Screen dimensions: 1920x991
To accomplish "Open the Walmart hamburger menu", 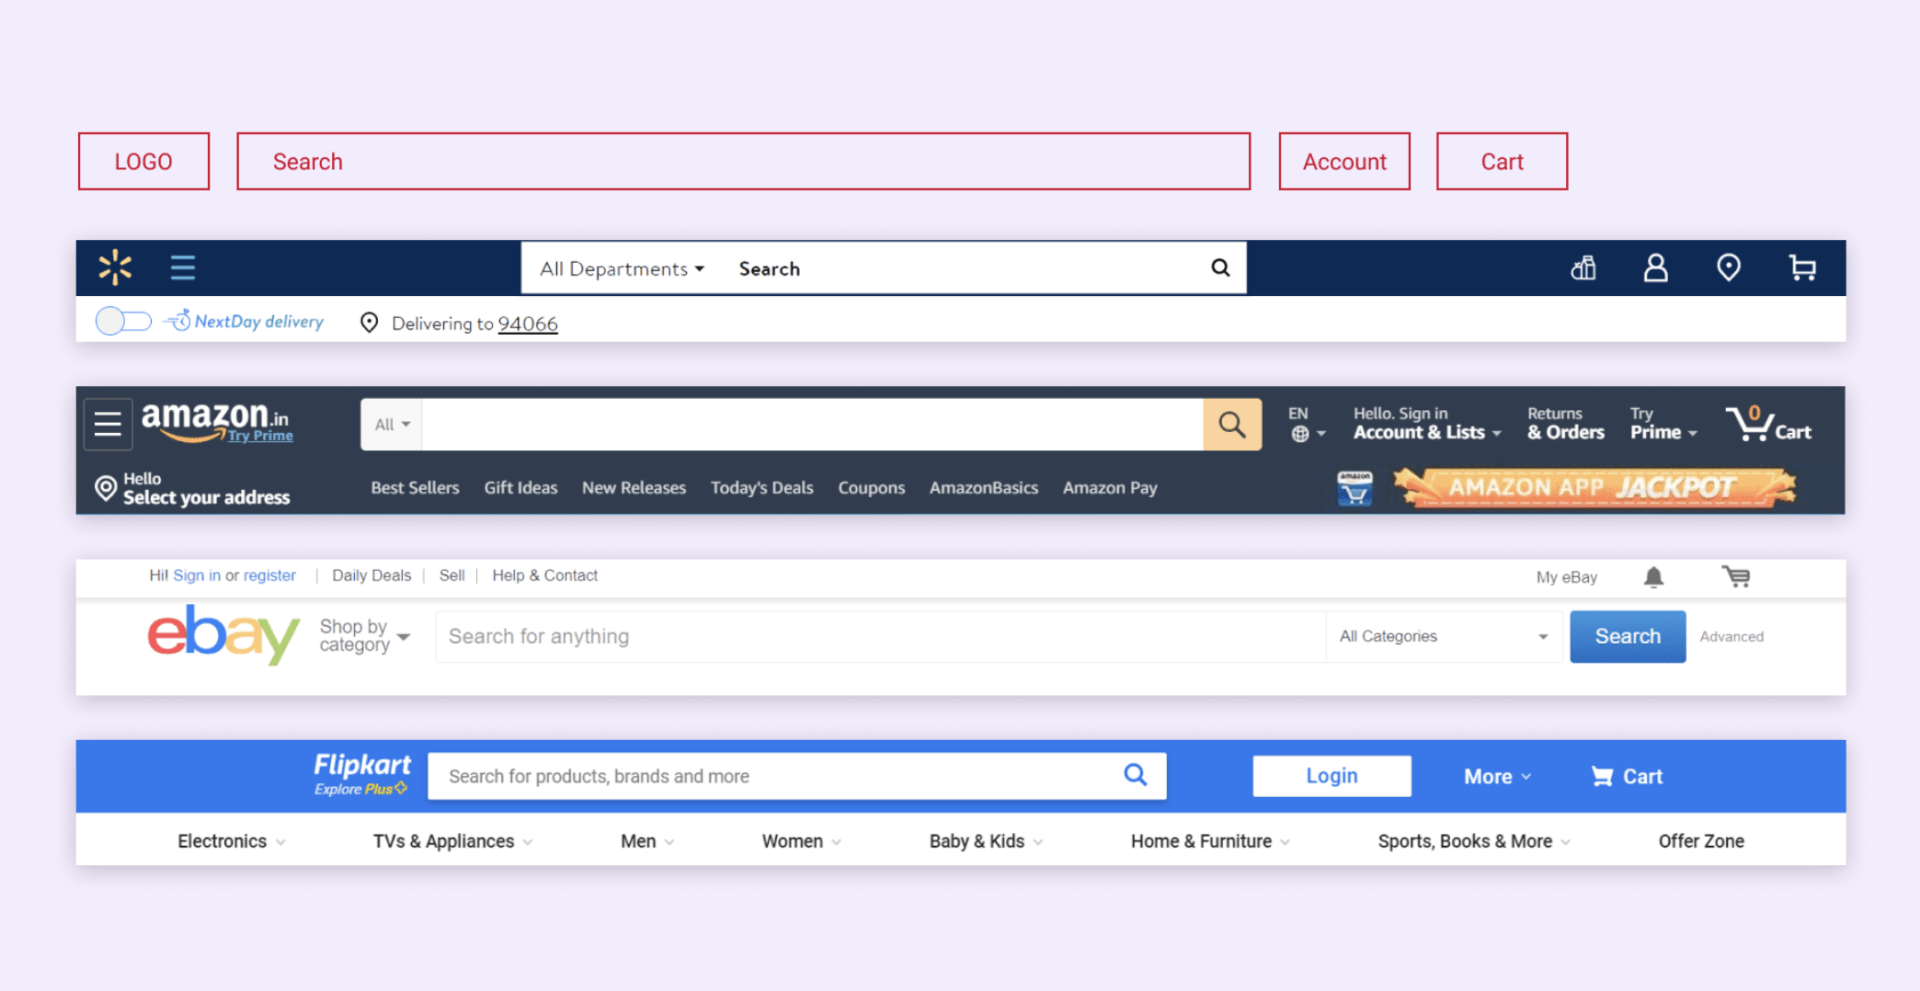I will pyautogui.click(x=183, y=267).
